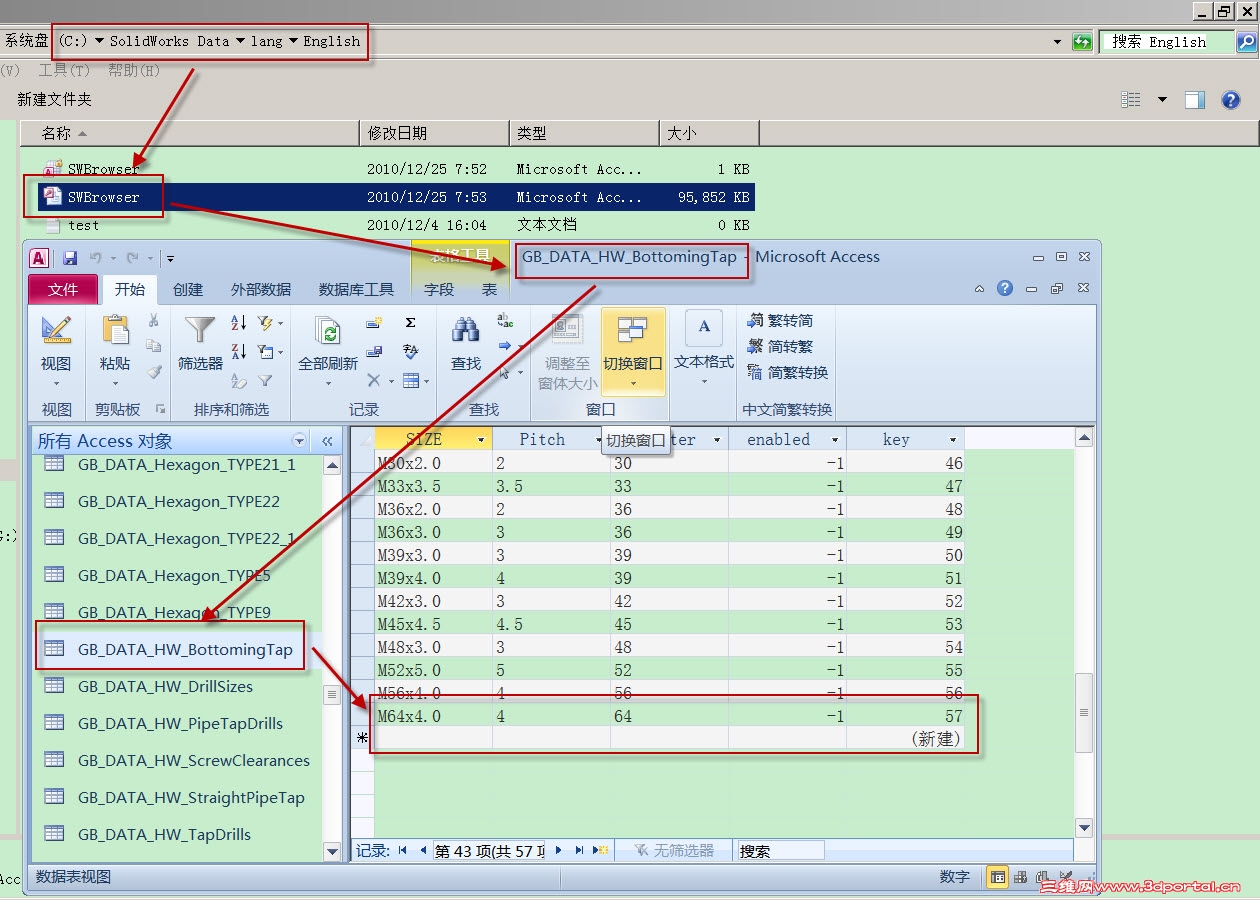This screenshot has width=1260, height=900.
Task: Open the SIZE column dropdown arrow
Action: [481, 440]
